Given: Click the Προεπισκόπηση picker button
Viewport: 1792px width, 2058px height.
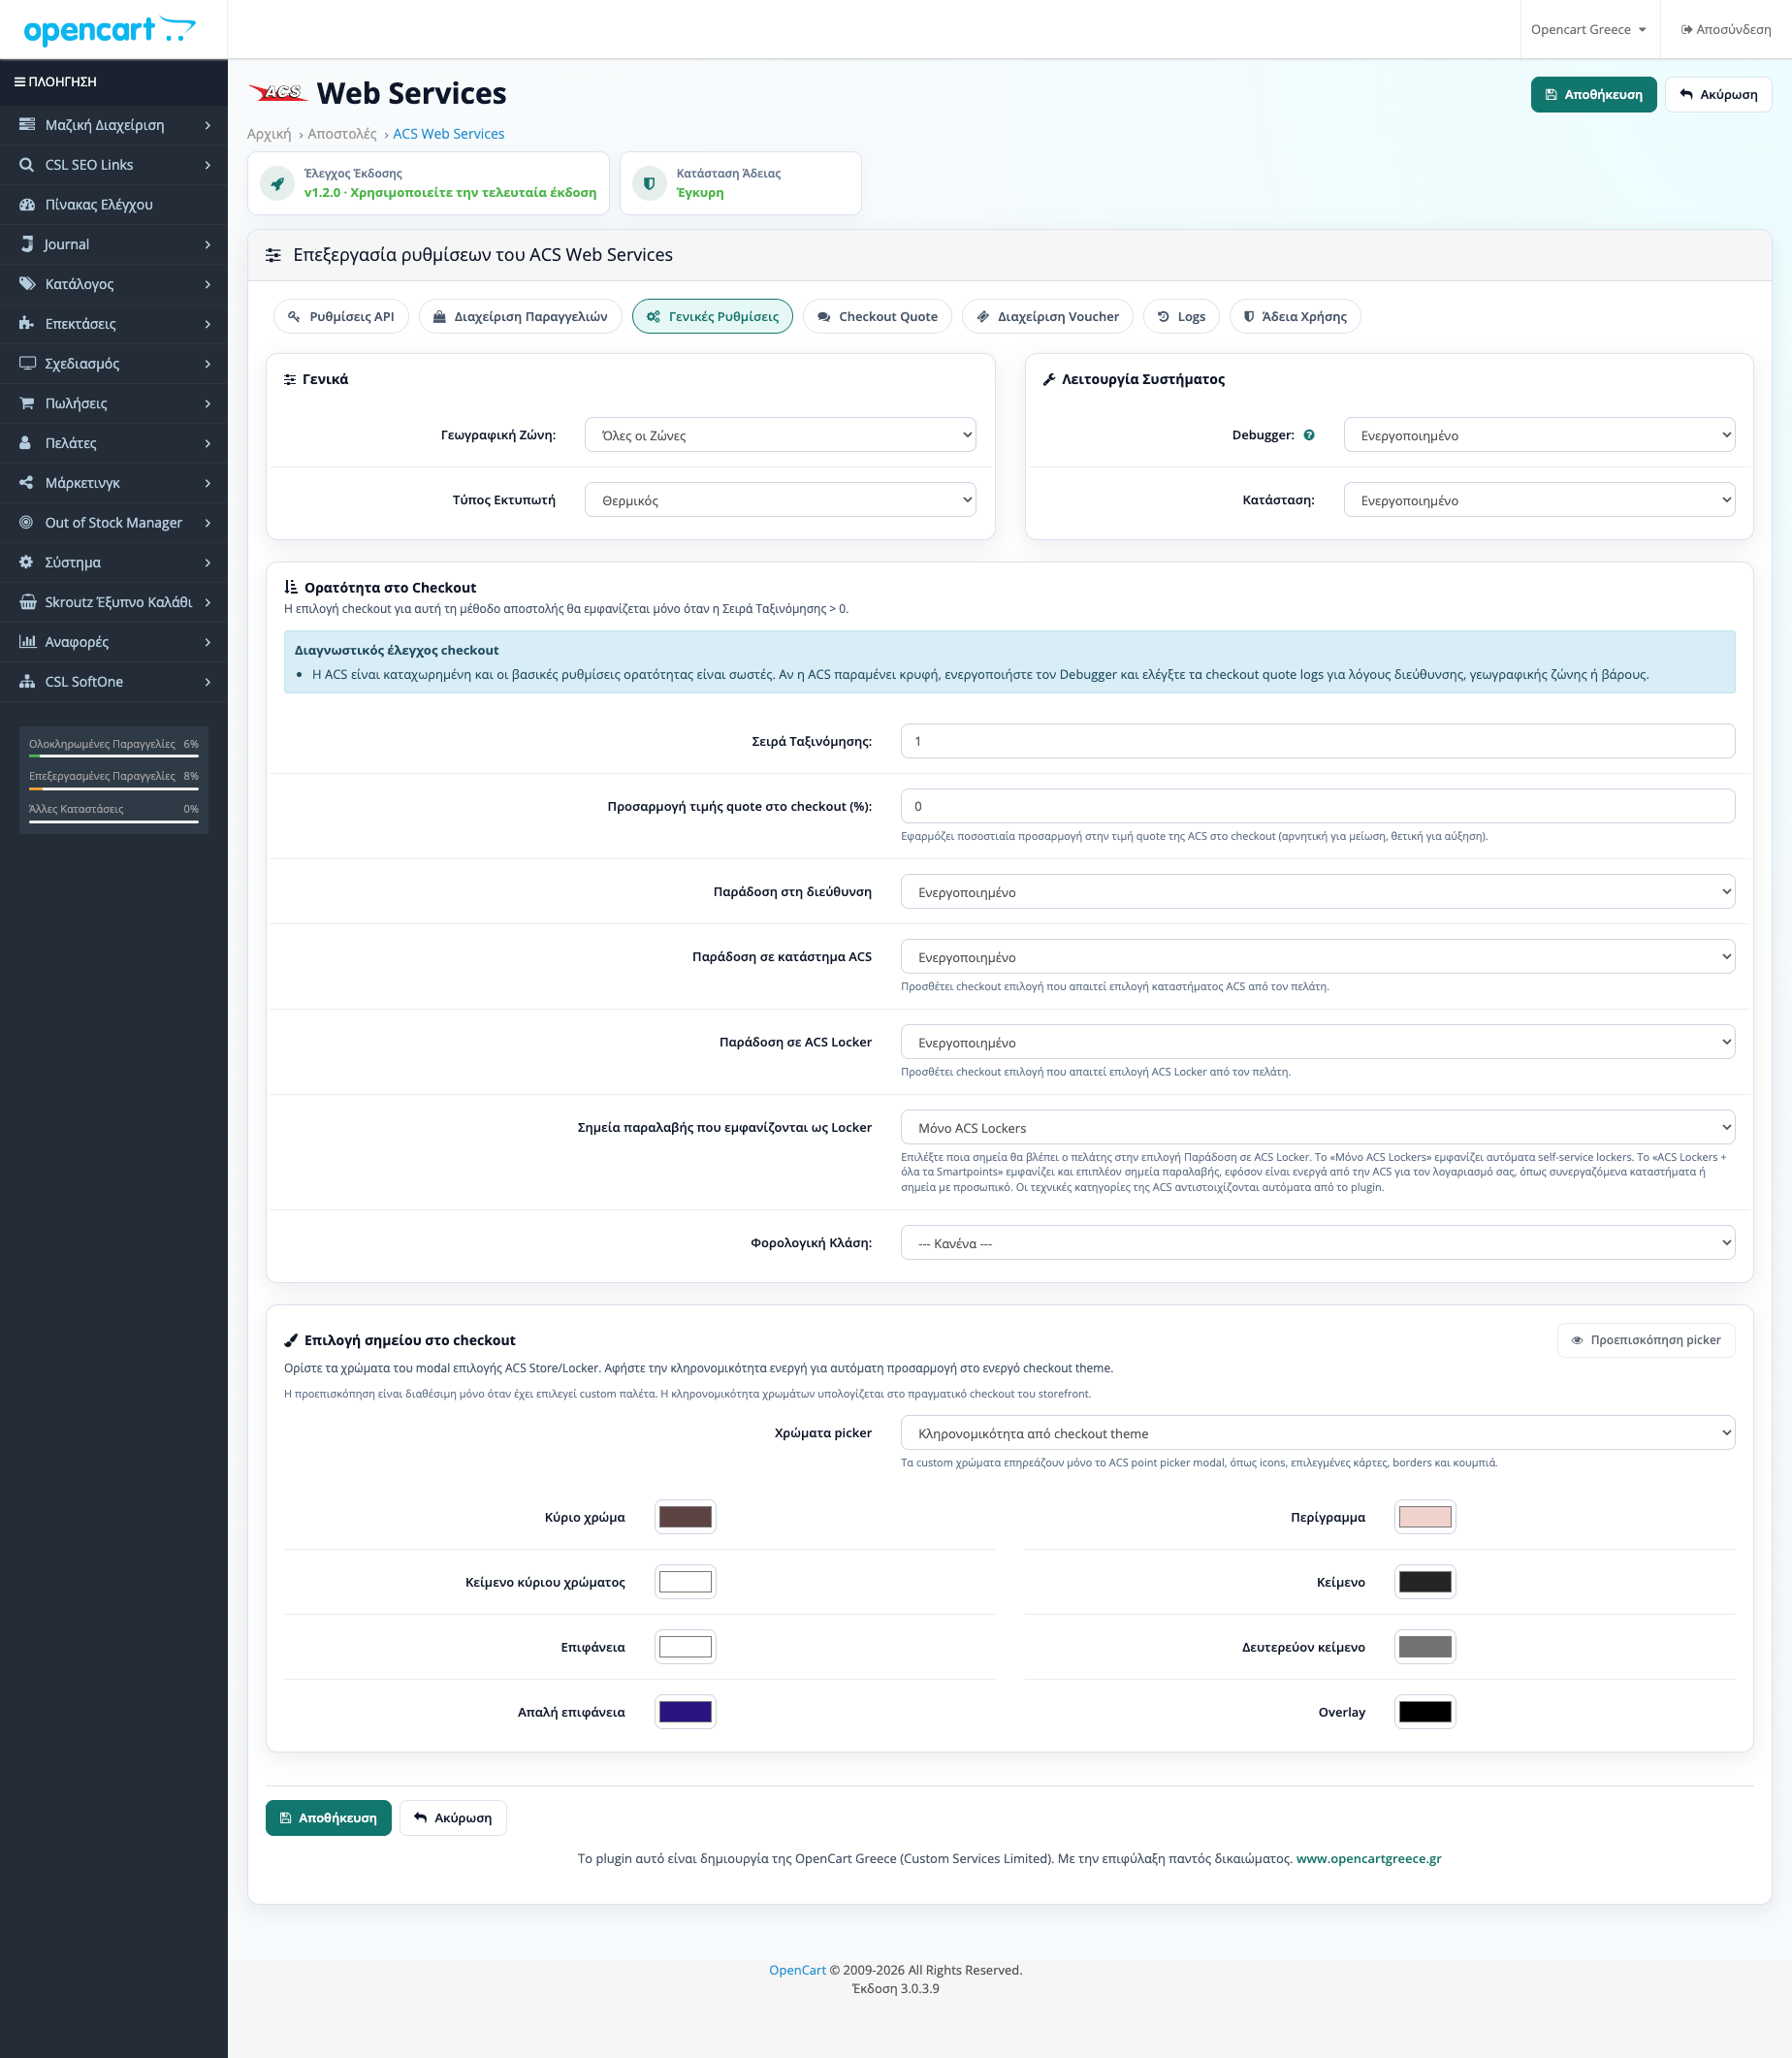Looking at the screenshot, I should (x=1646, y=1340).
